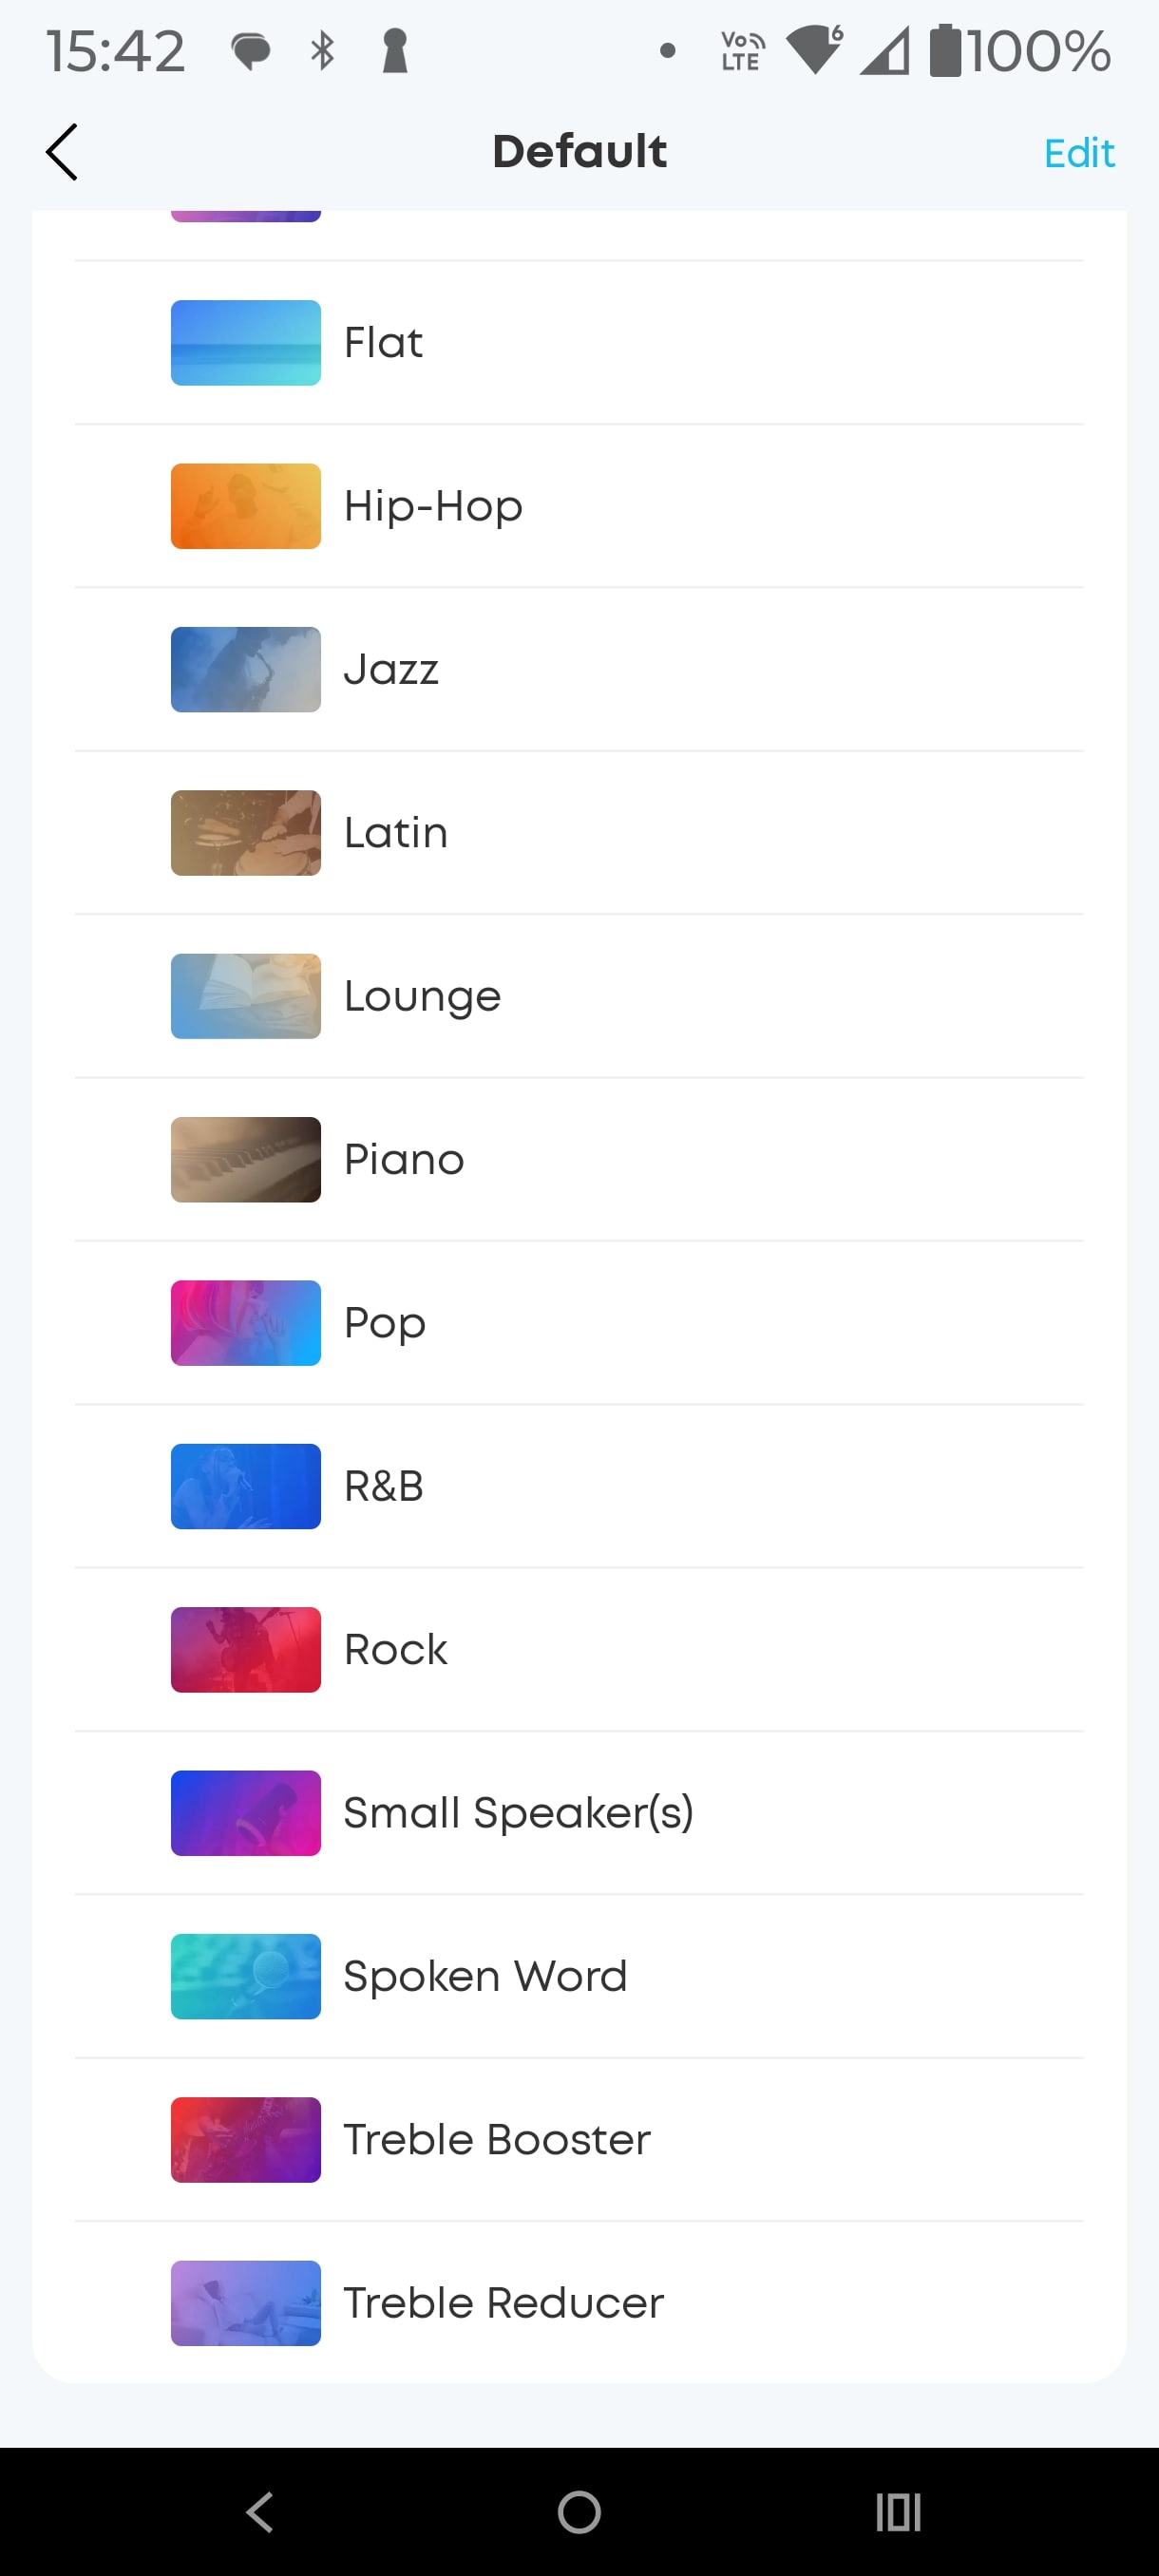Tap the red Rock thumbnail

245,1649
